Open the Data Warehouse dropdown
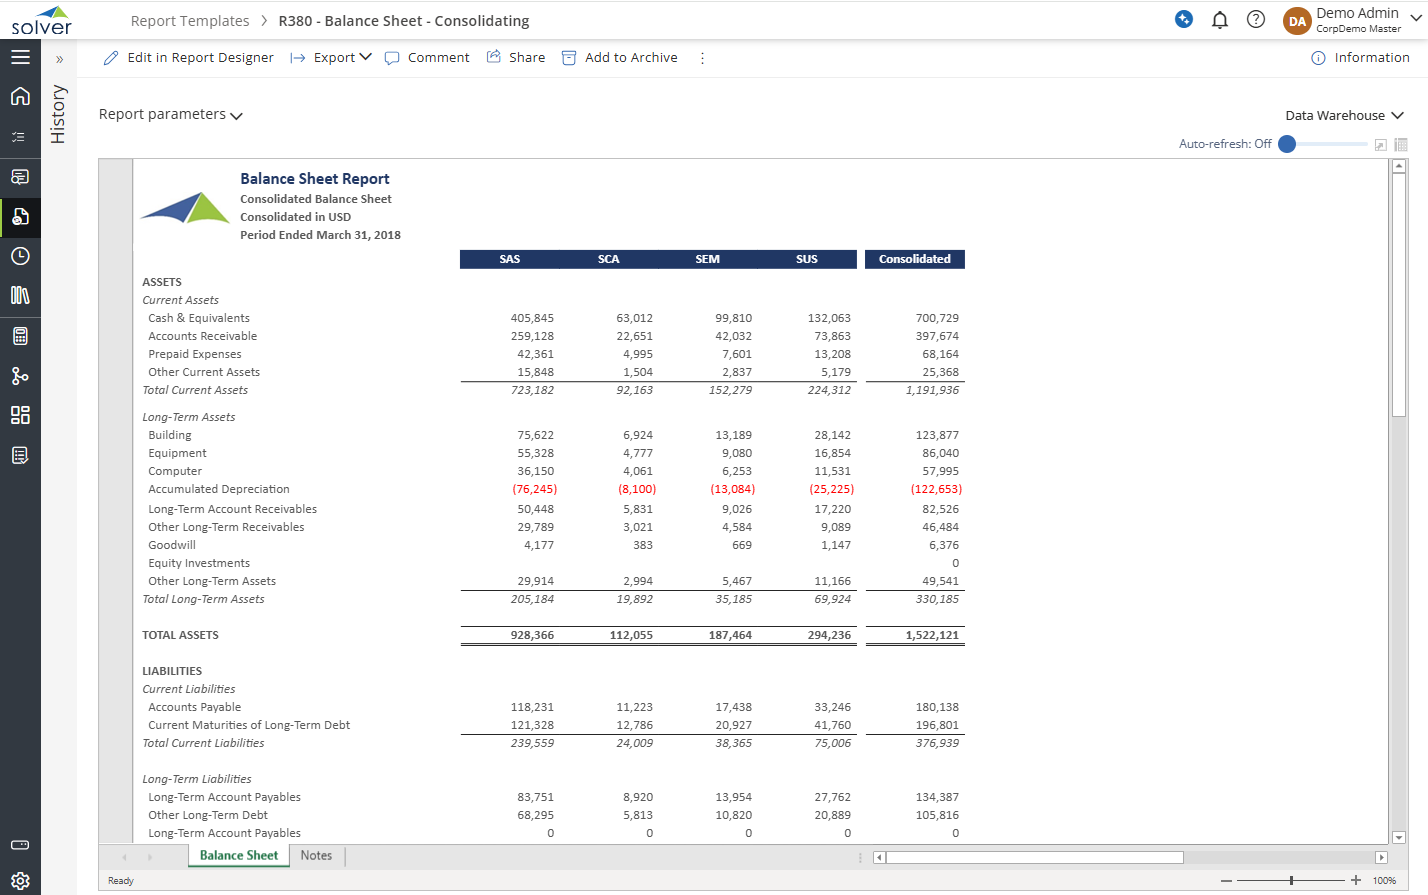 1344,116
